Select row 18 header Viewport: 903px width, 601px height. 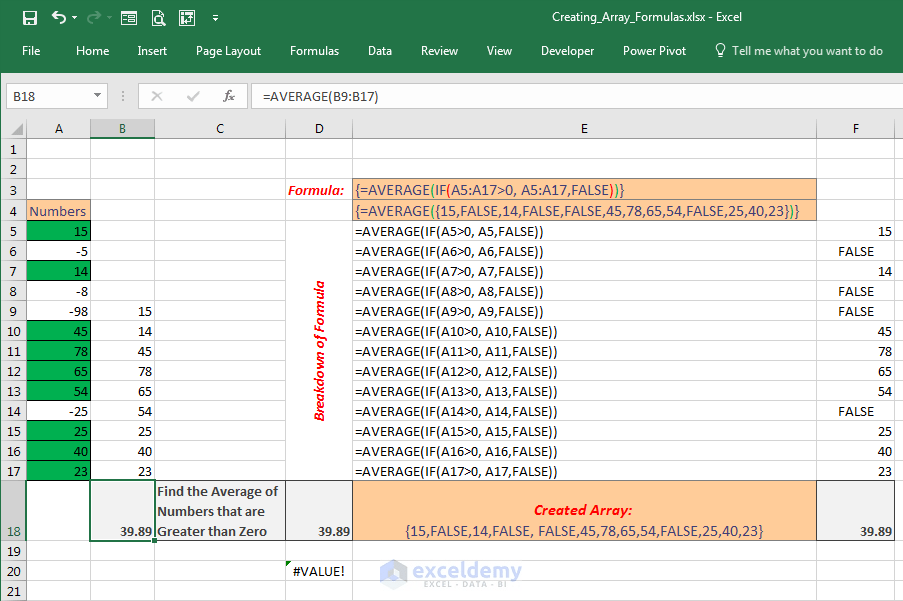pos(12,511)
